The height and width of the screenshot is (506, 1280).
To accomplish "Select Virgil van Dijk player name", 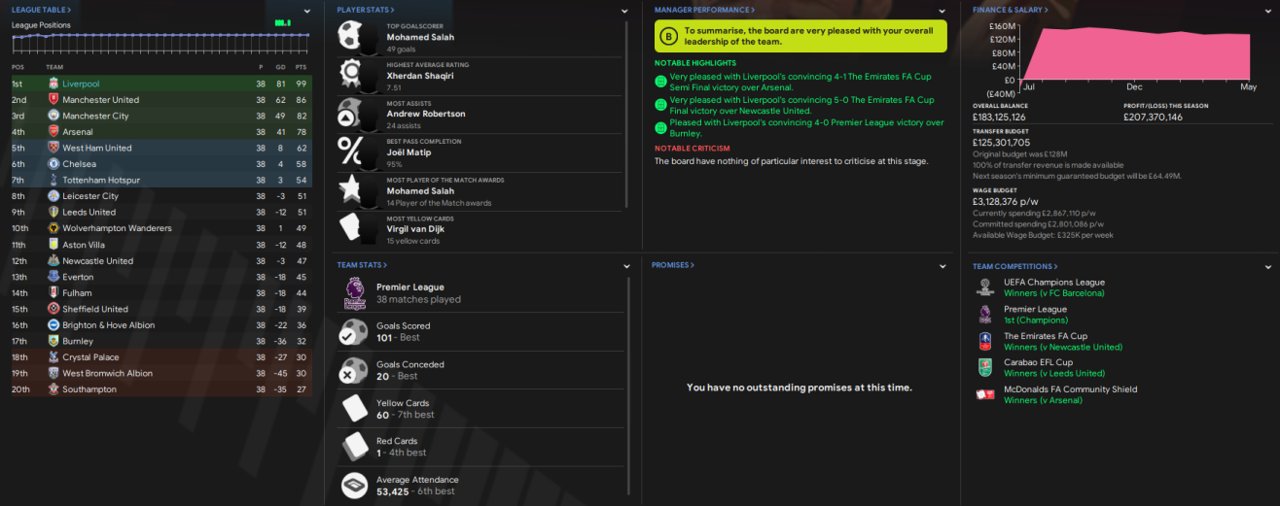I will [415, 229].
